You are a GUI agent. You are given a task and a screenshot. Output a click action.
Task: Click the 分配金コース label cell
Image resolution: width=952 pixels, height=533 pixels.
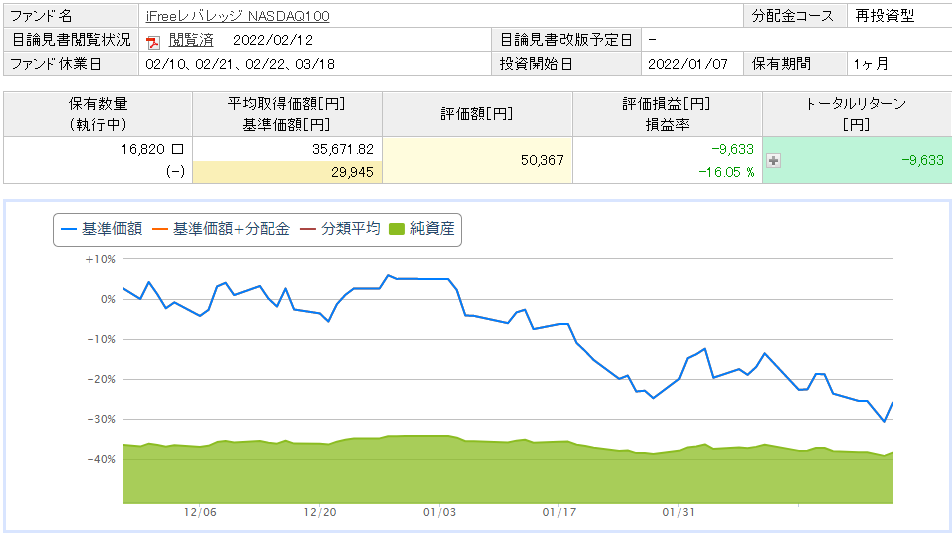795,16
